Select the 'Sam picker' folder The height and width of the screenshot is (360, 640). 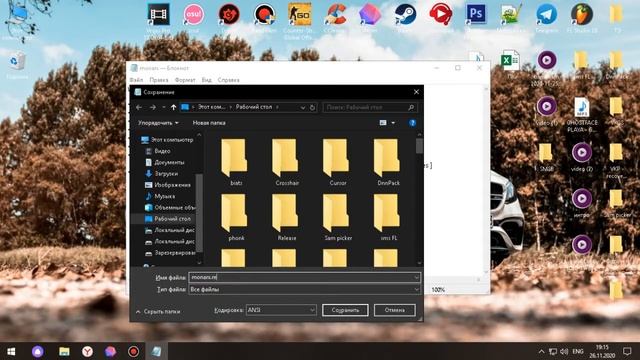click(337, 217)
